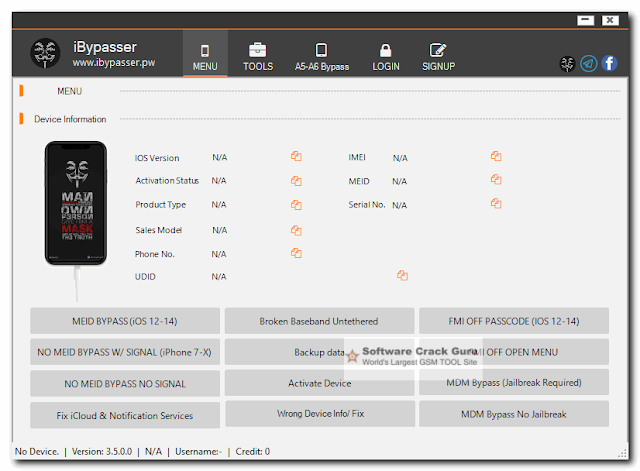Click the Backup data button
640x471 pixels.
click(x=319, y=352)
